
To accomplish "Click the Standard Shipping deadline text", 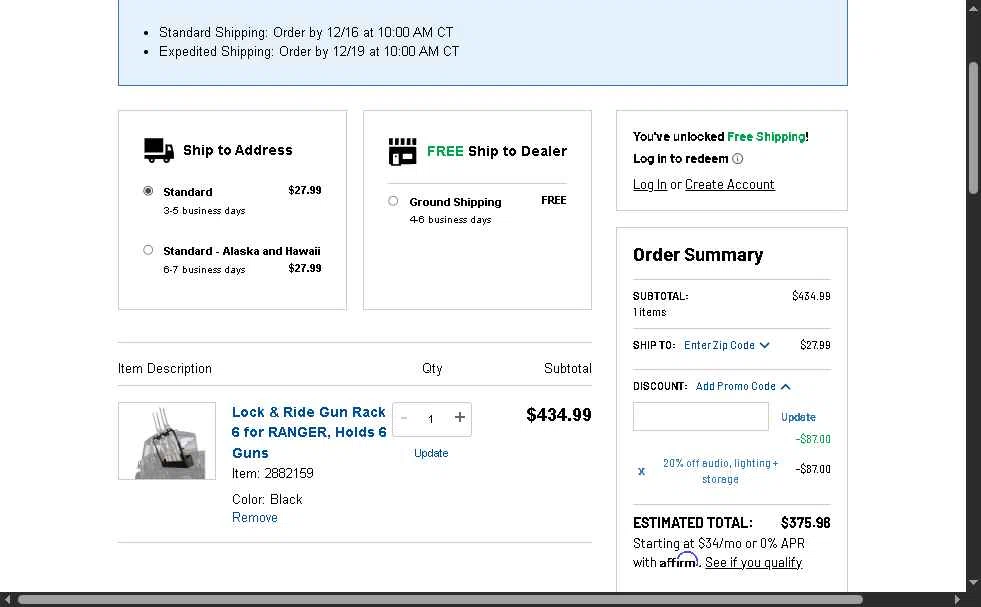I will click(306, 33).
